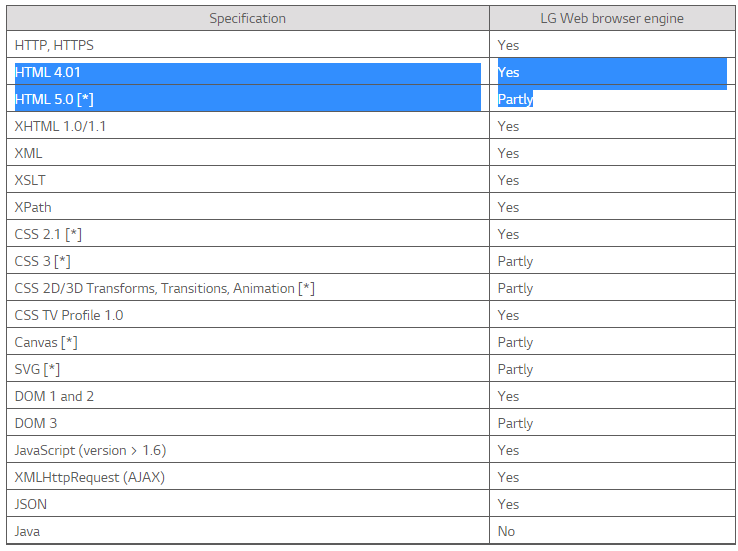Image resolution: width=738 pixels, height=551 pixels.
Task: Select the JavaScript (version > 1.6) cell
Action: [x=90, y=450]
